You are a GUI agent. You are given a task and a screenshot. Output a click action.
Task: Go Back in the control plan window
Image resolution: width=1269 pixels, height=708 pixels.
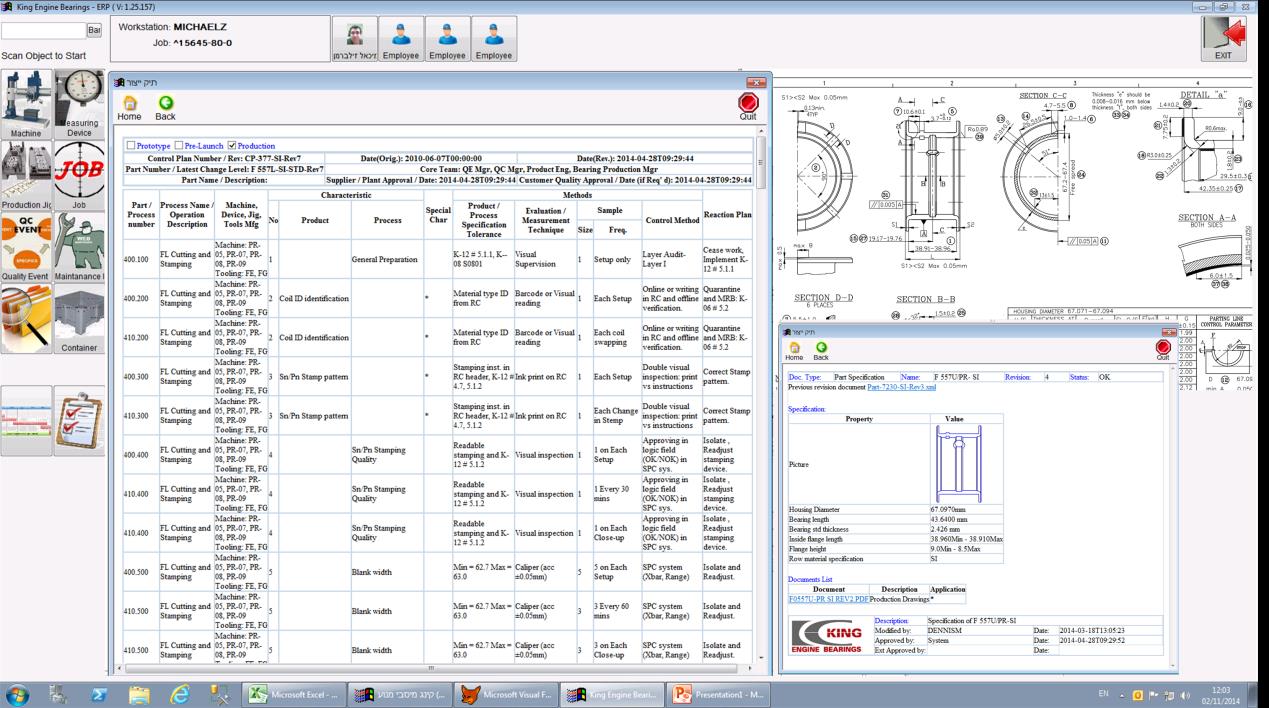click(x=165, y=108)
